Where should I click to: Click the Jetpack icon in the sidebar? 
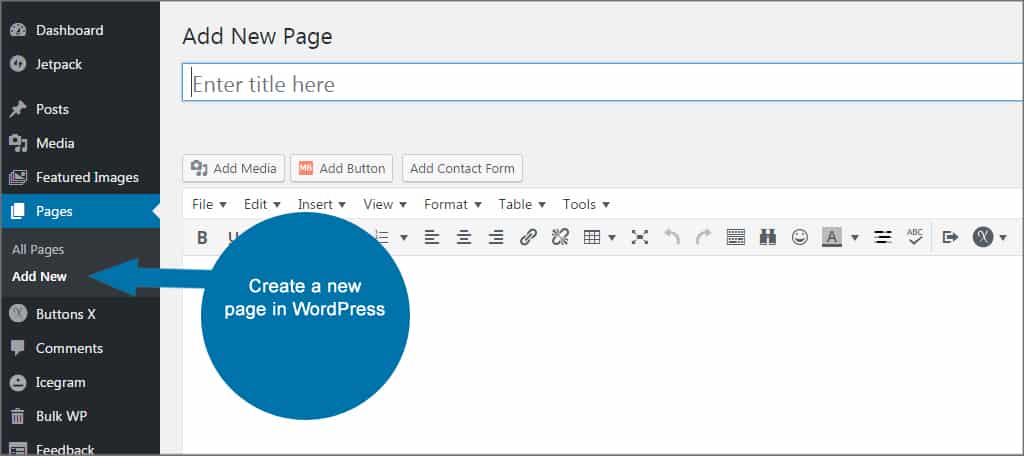[18, 64]
